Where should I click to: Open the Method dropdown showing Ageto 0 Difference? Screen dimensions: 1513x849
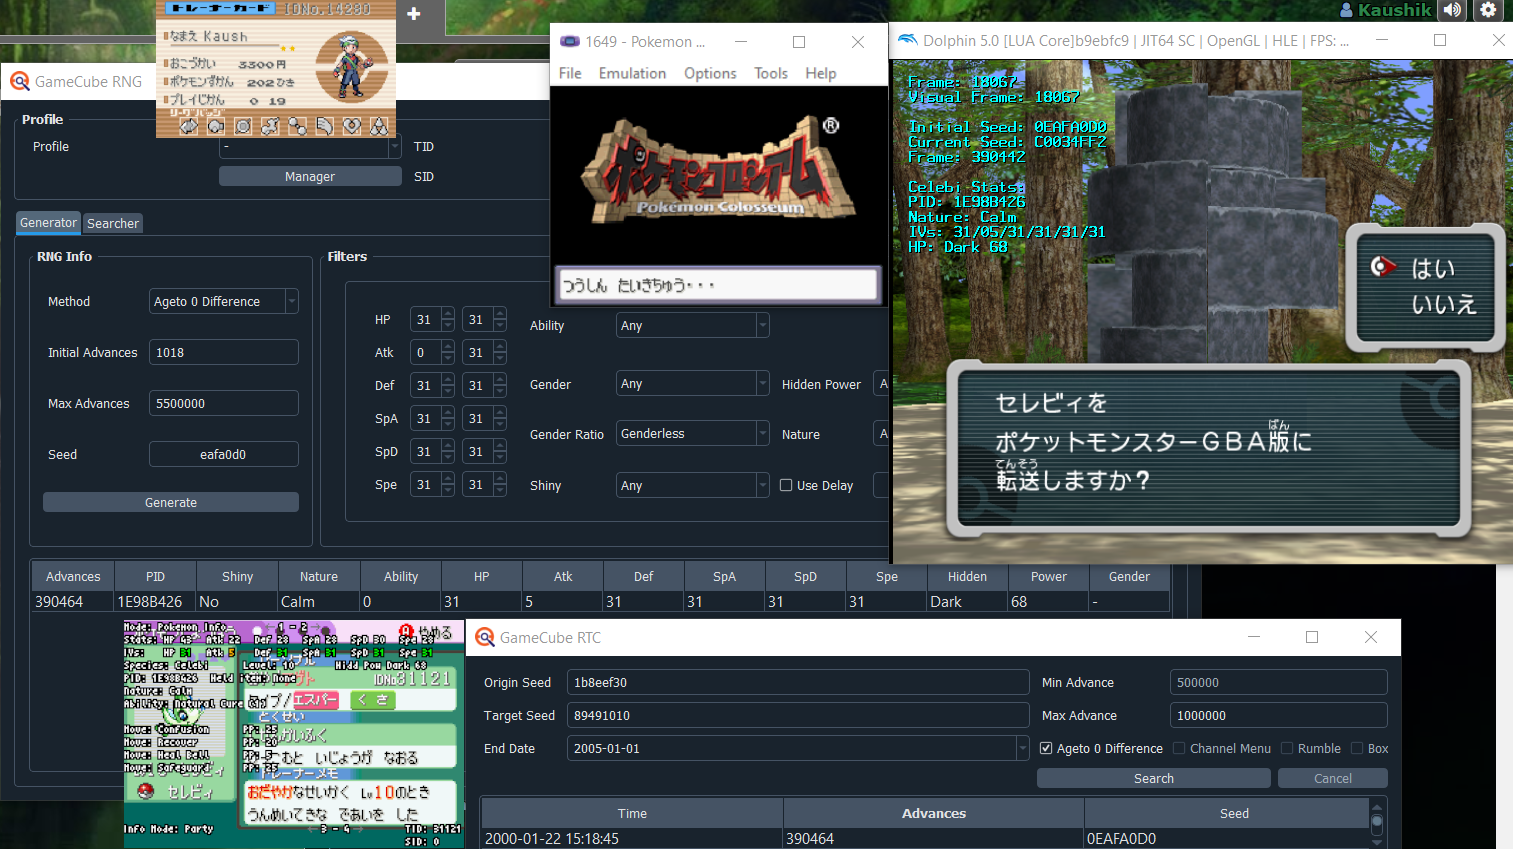tap(224, 301)
